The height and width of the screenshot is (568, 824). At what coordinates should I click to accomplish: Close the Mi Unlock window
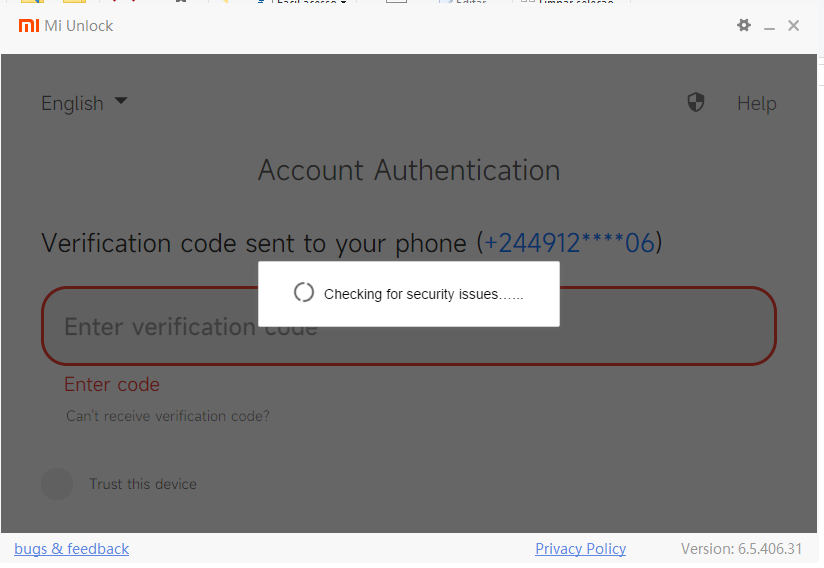click(x=794, y=25)
